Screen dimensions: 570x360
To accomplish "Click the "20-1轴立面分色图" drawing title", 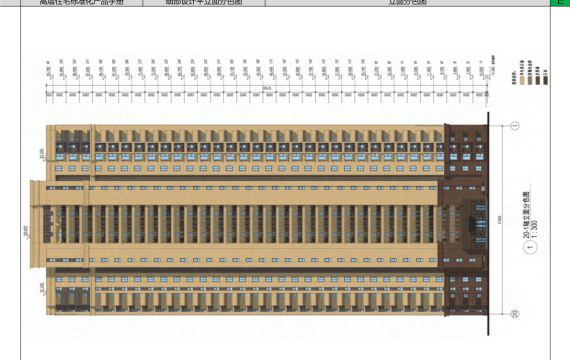I will [x=527, y=215].
